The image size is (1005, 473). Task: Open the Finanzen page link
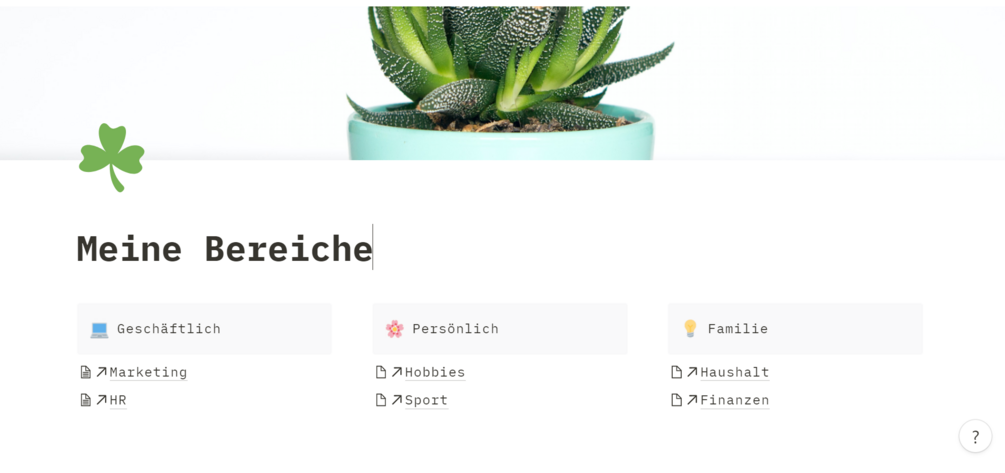(x=734, y=400)
